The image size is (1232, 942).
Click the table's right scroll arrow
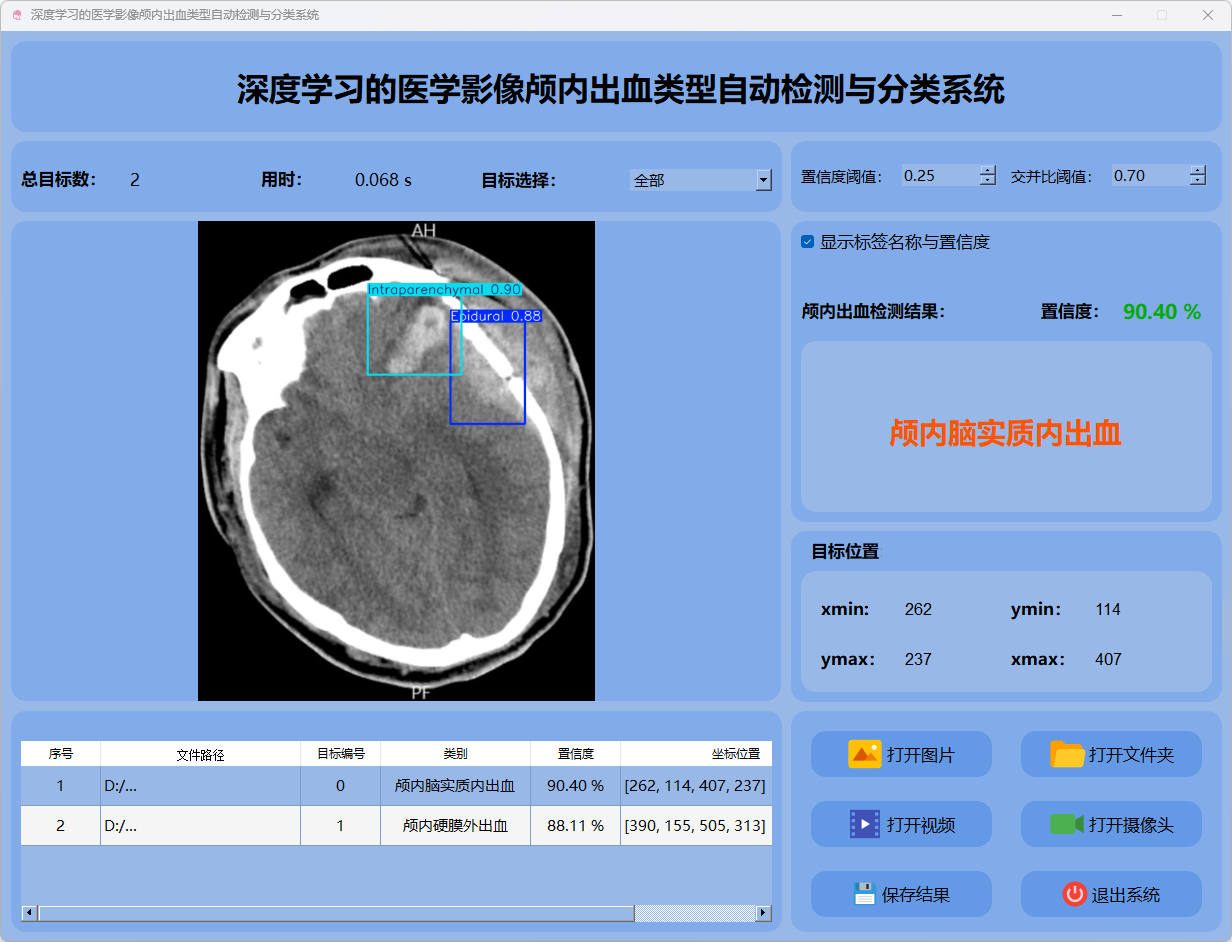point(764,913)
